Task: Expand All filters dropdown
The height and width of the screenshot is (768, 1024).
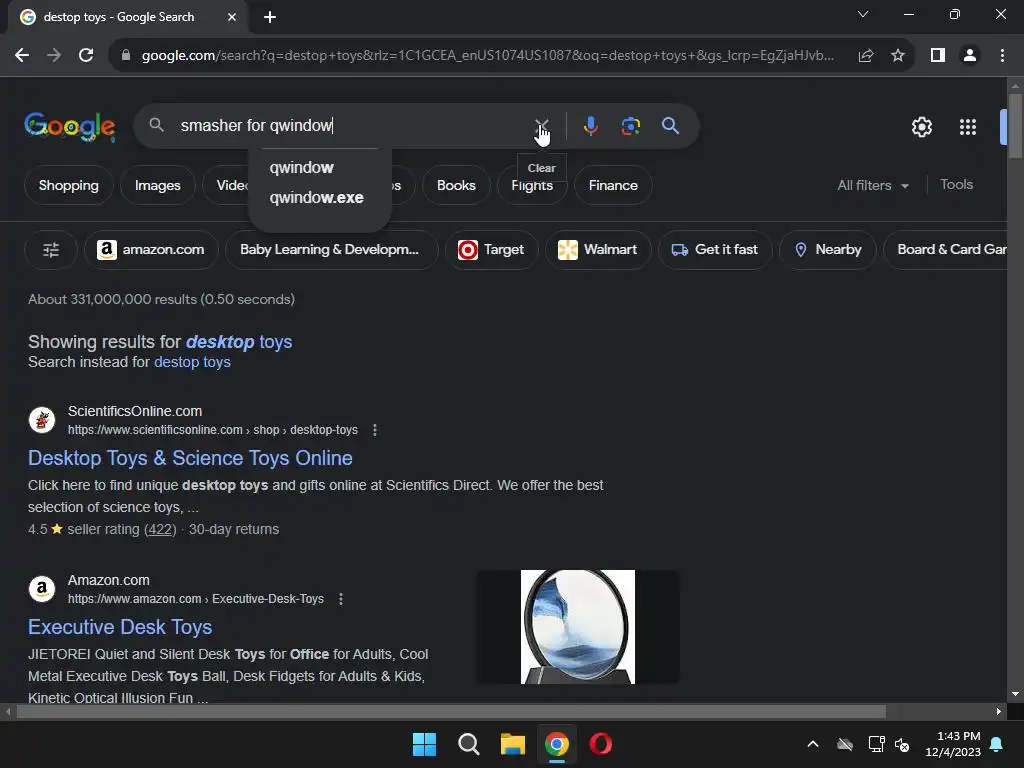Action: click(x=873, y=185)
